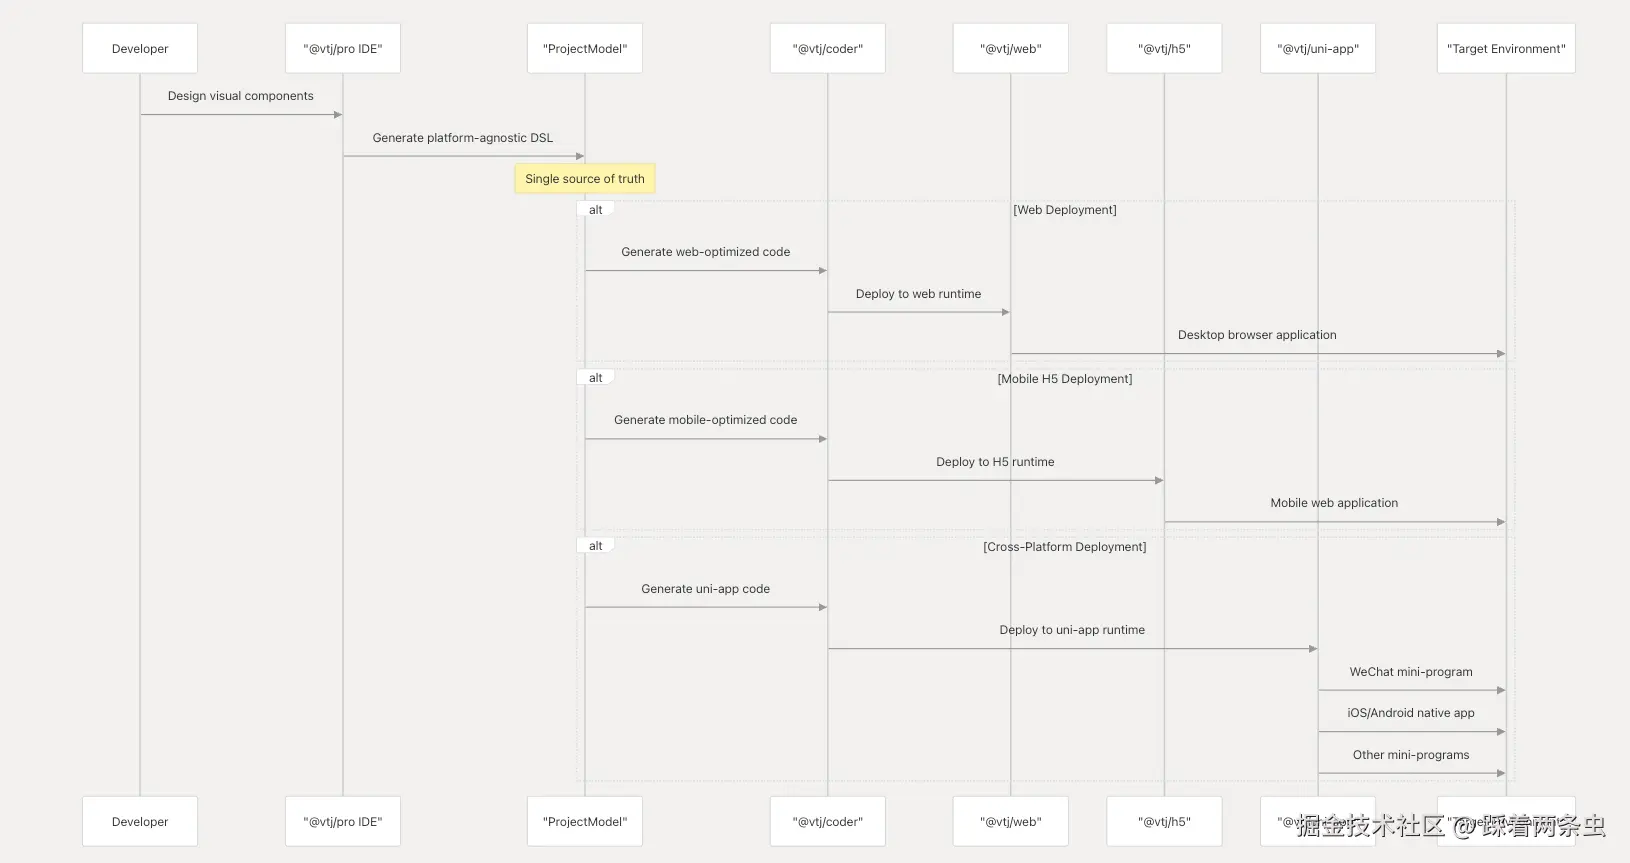This screenshot has height=863, width=1630.
Task: Click the alt tag beside Cross-Platform Deployment
Action: (596, 546)
